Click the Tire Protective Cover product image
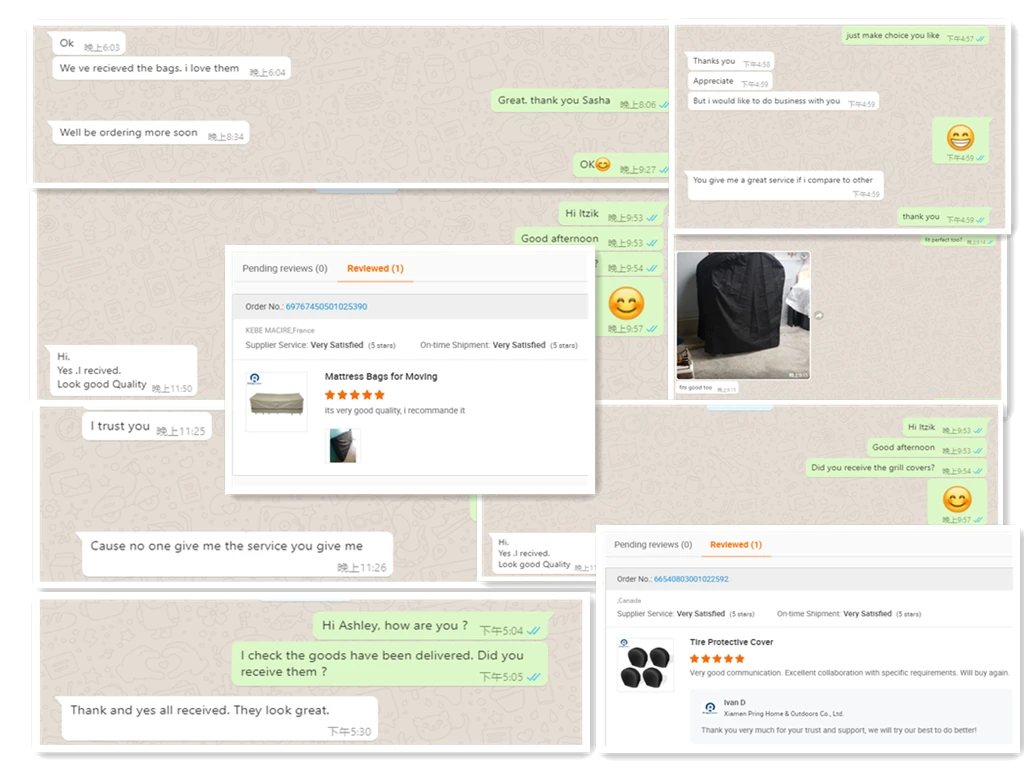This screenshot has height=768, width=1024. [645, 665]
